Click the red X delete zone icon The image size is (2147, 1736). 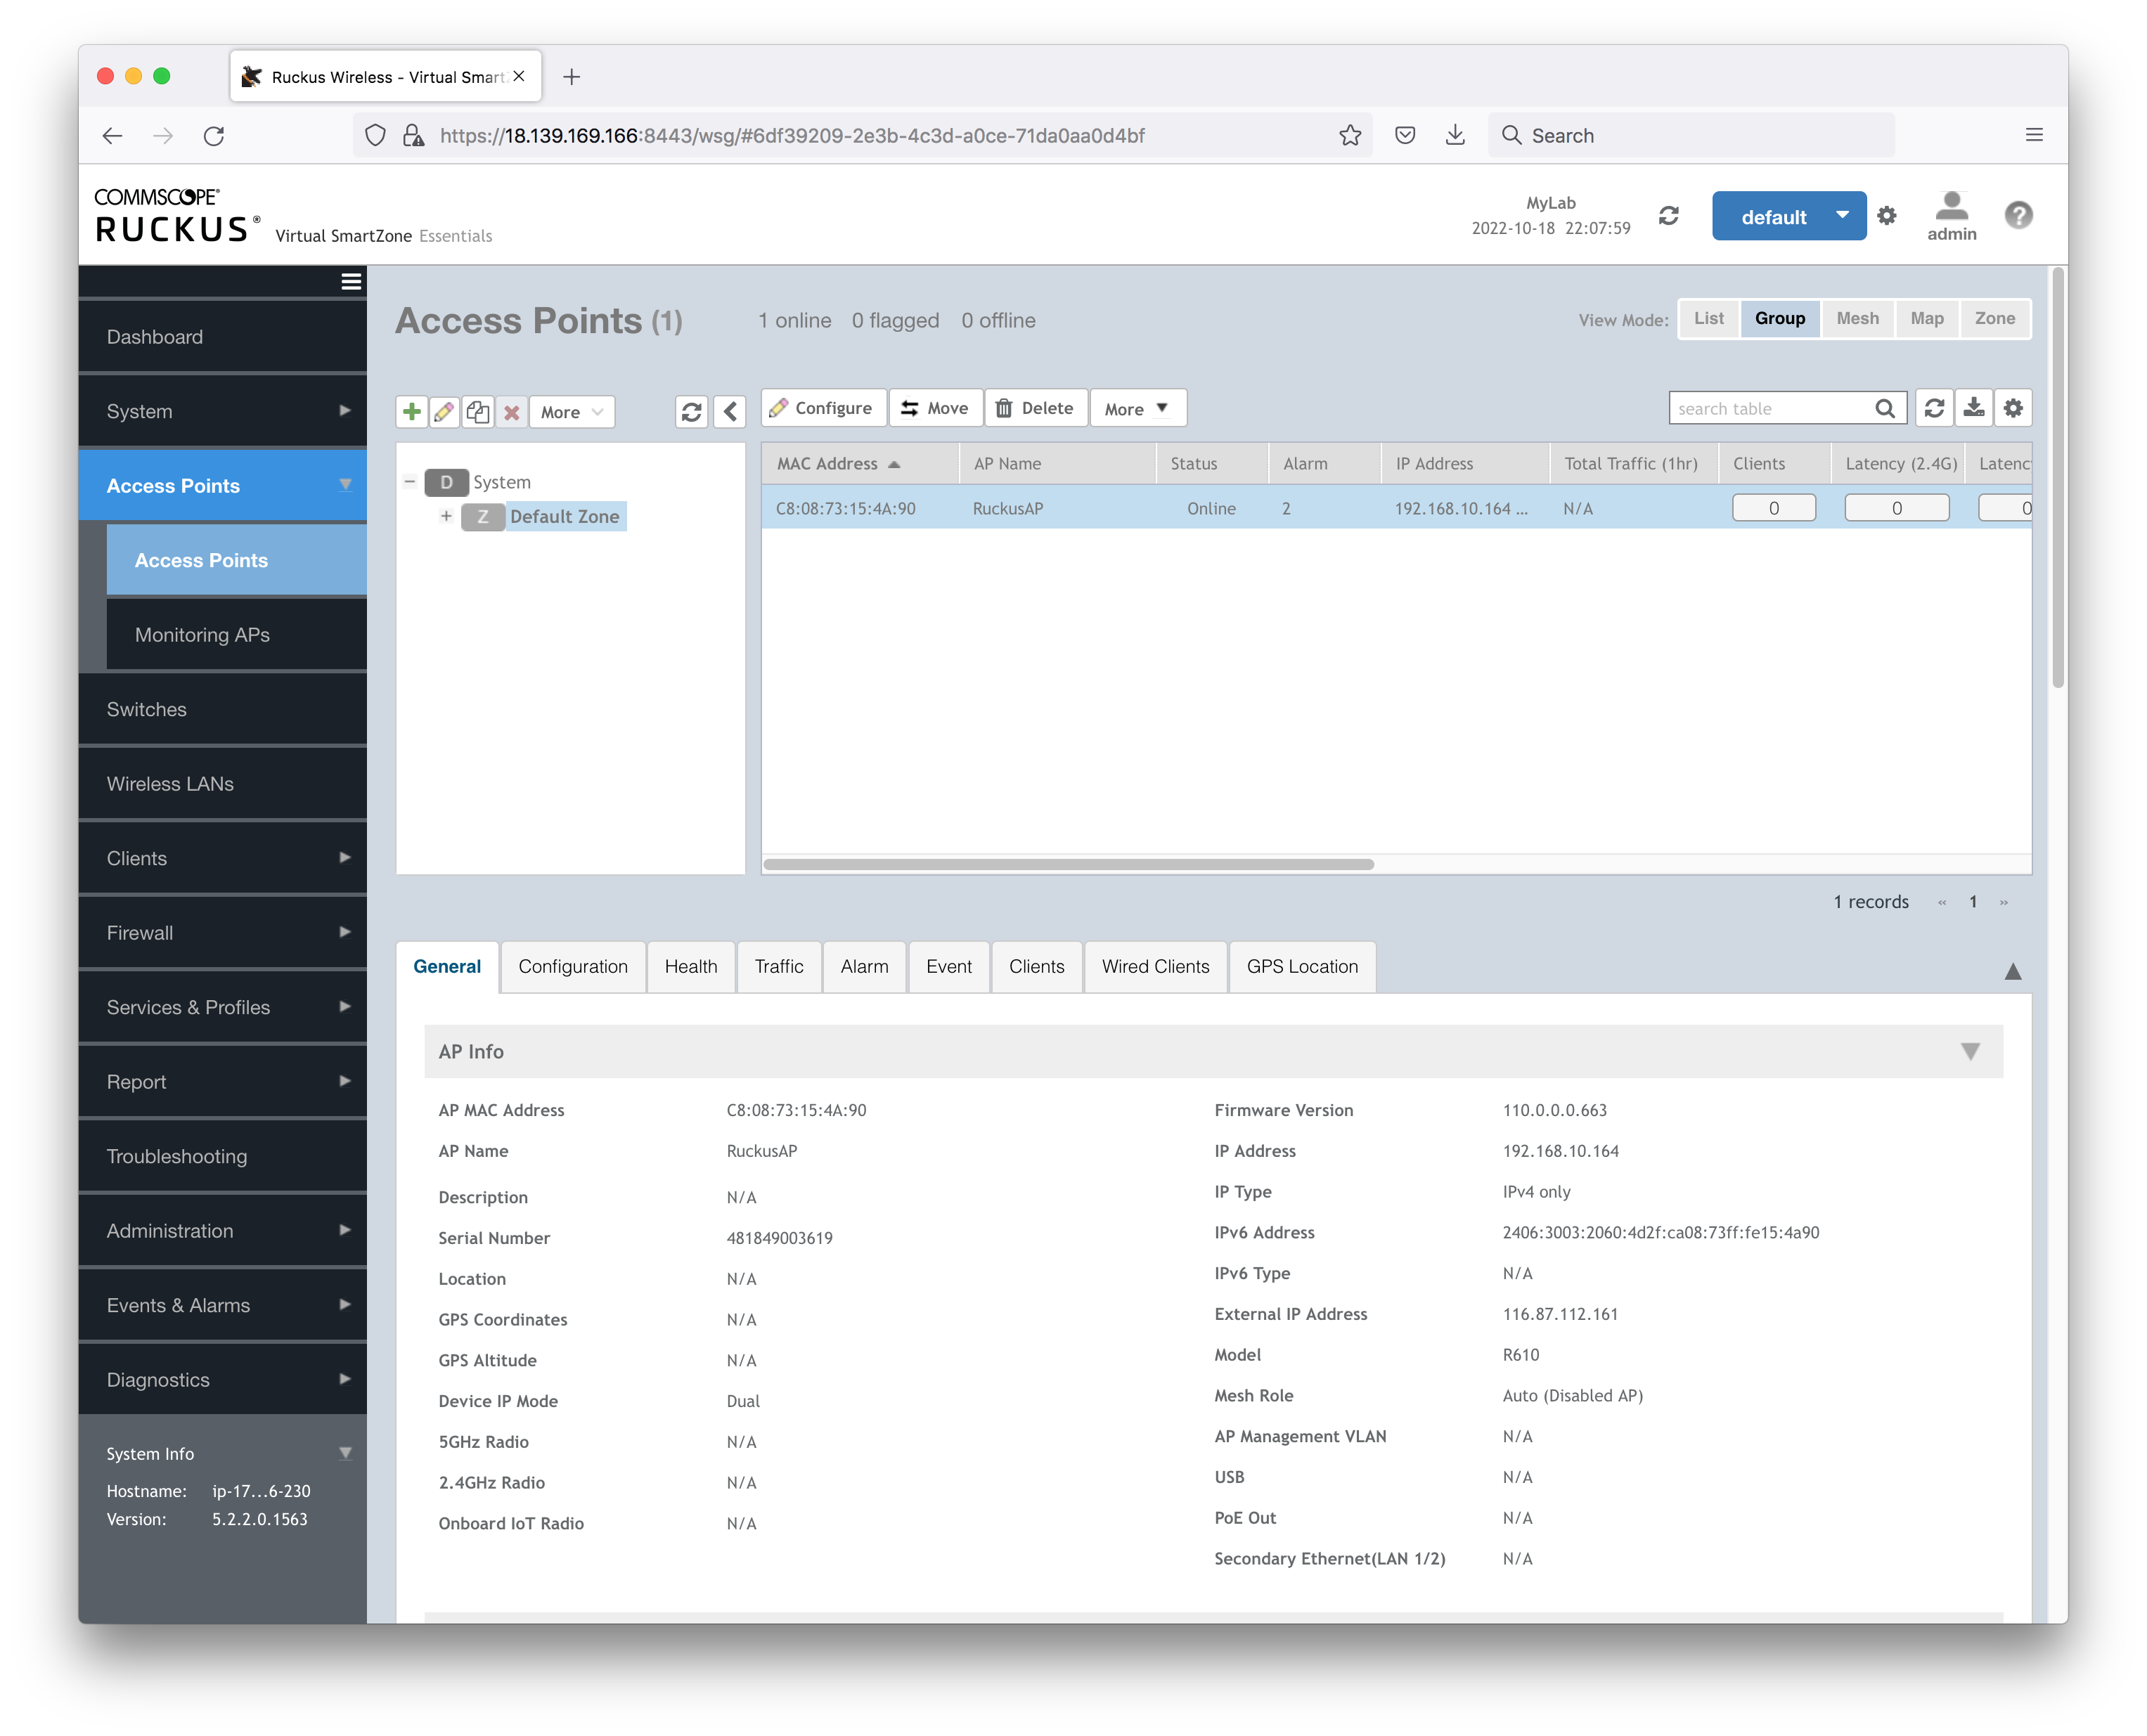(511, 411)
